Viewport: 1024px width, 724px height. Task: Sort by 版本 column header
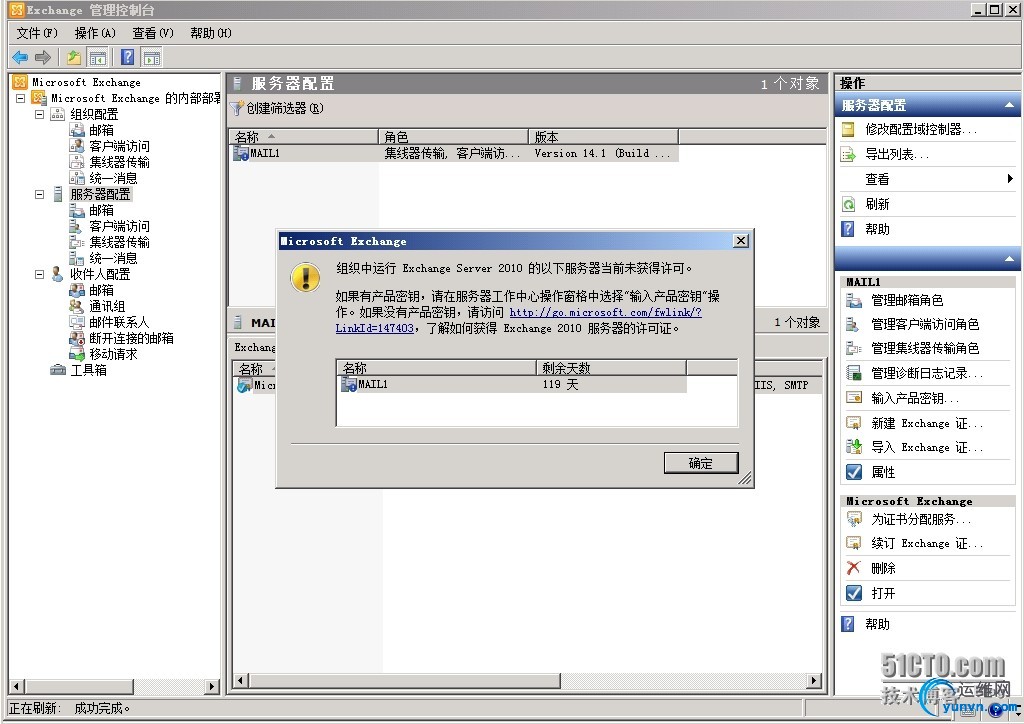[603, 136]
